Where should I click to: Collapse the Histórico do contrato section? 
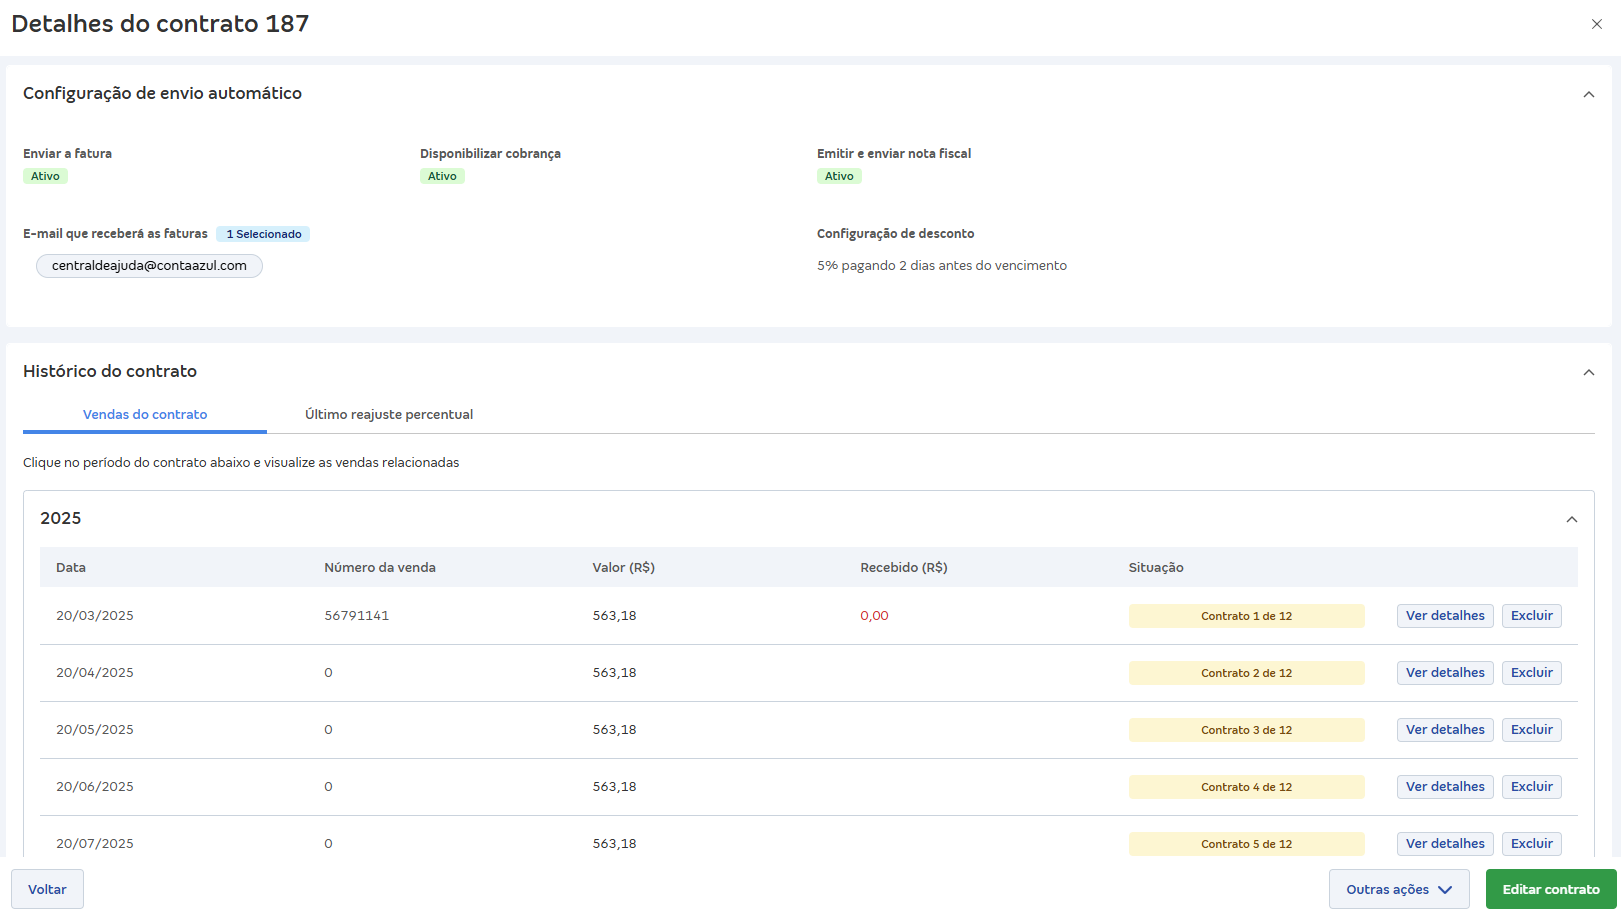click(1588, 372)
